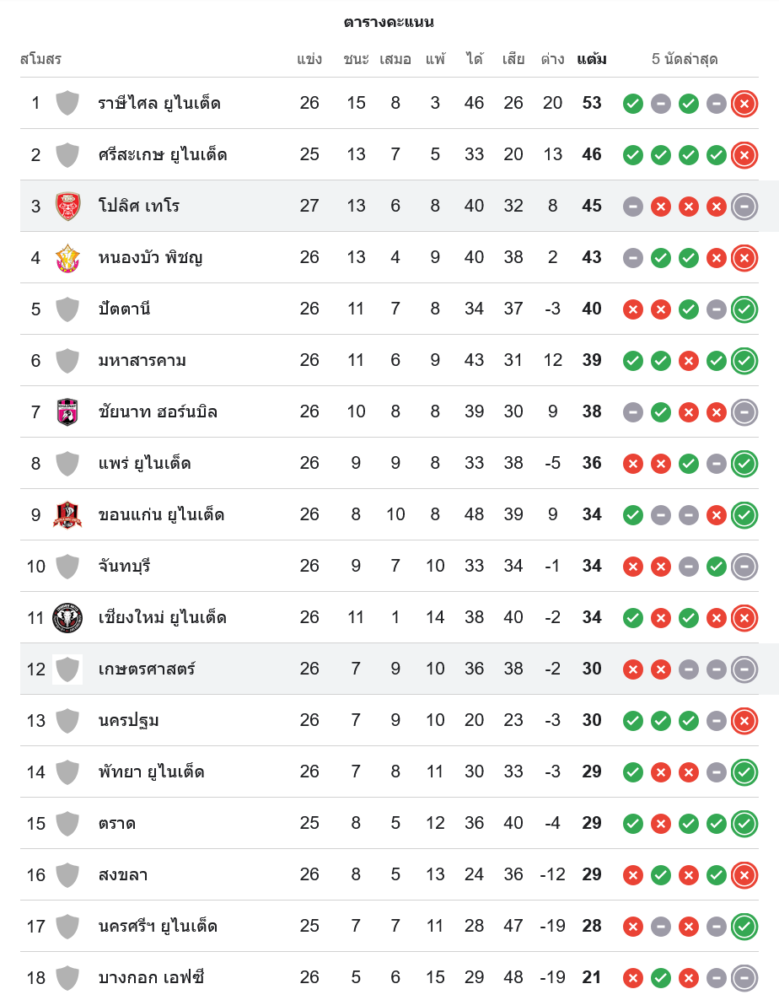
Task: Select the เกษตรศาสตร์ team name
Action: pos(146,668)
